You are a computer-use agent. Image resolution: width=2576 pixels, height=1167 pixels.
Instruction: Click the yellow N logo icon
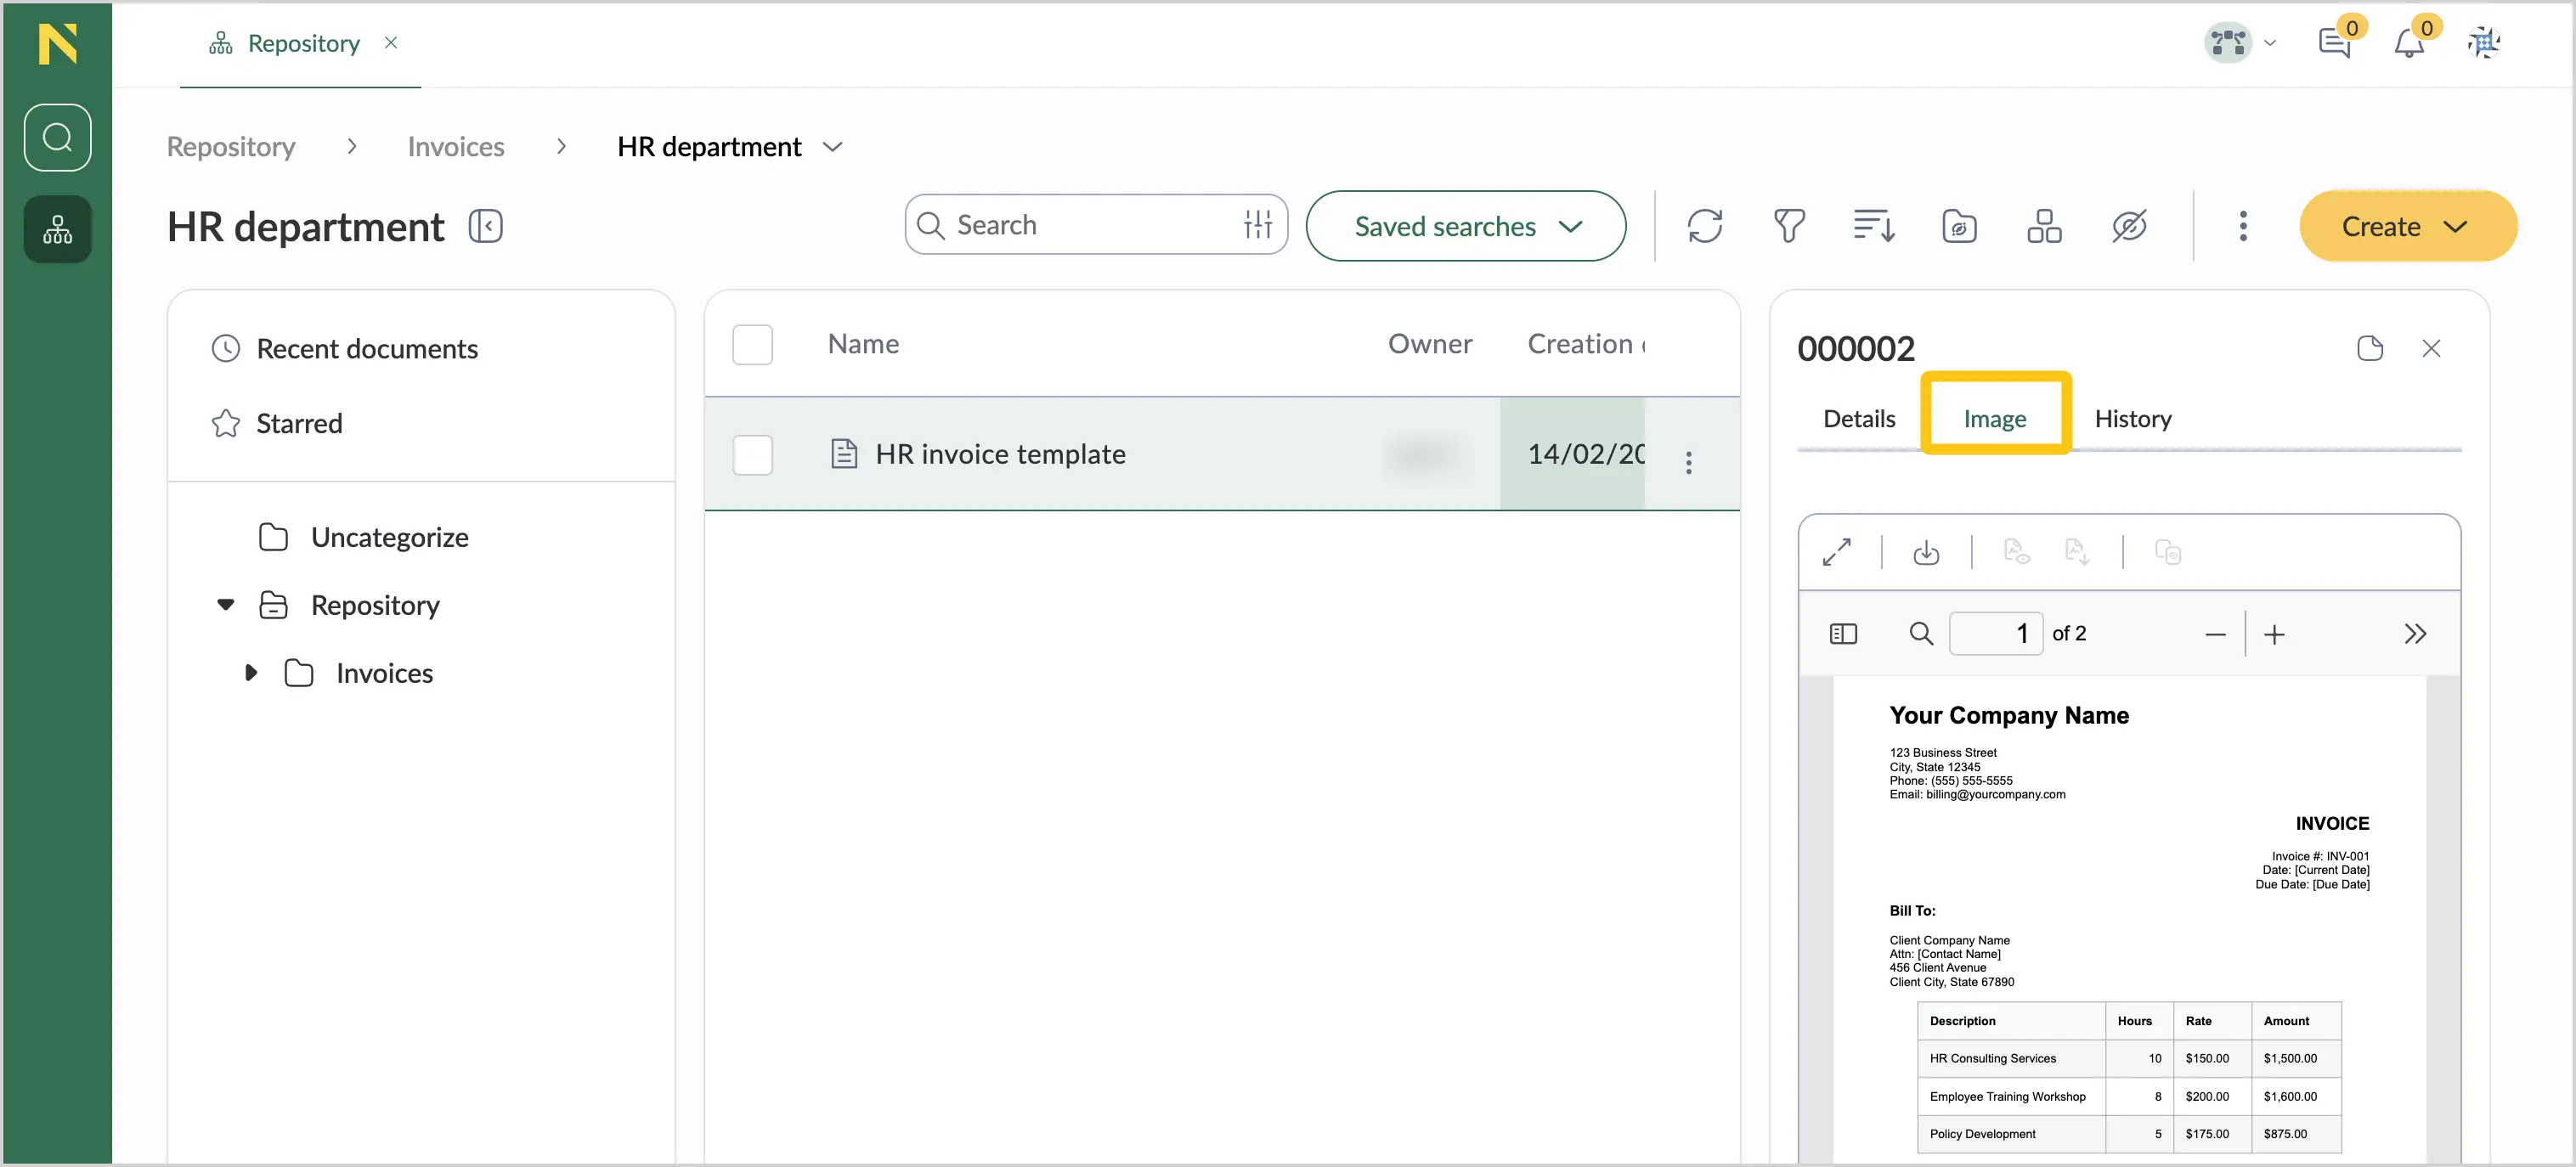point(57,44)
